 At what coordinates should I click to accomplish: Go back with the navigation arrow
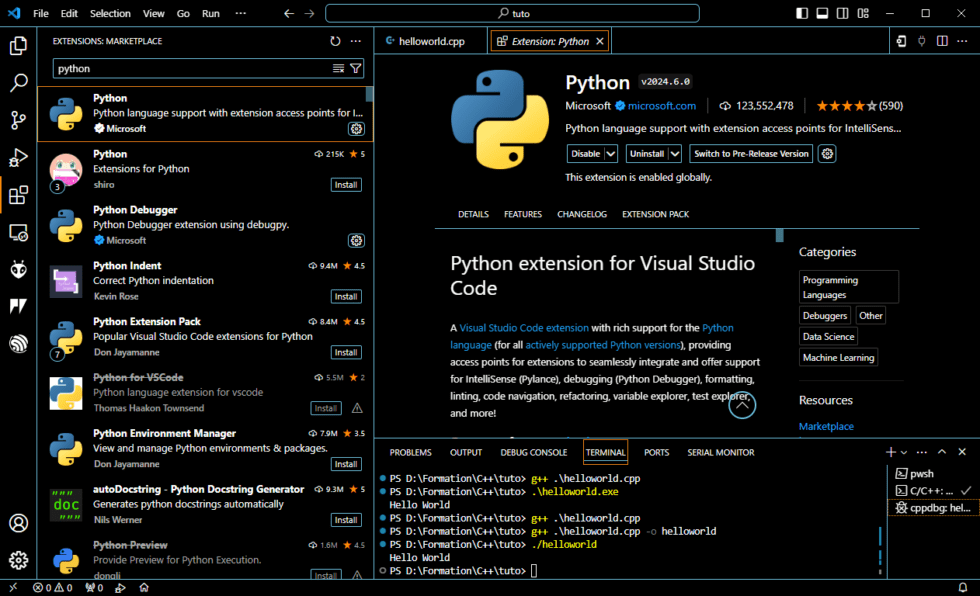[289, 13]
